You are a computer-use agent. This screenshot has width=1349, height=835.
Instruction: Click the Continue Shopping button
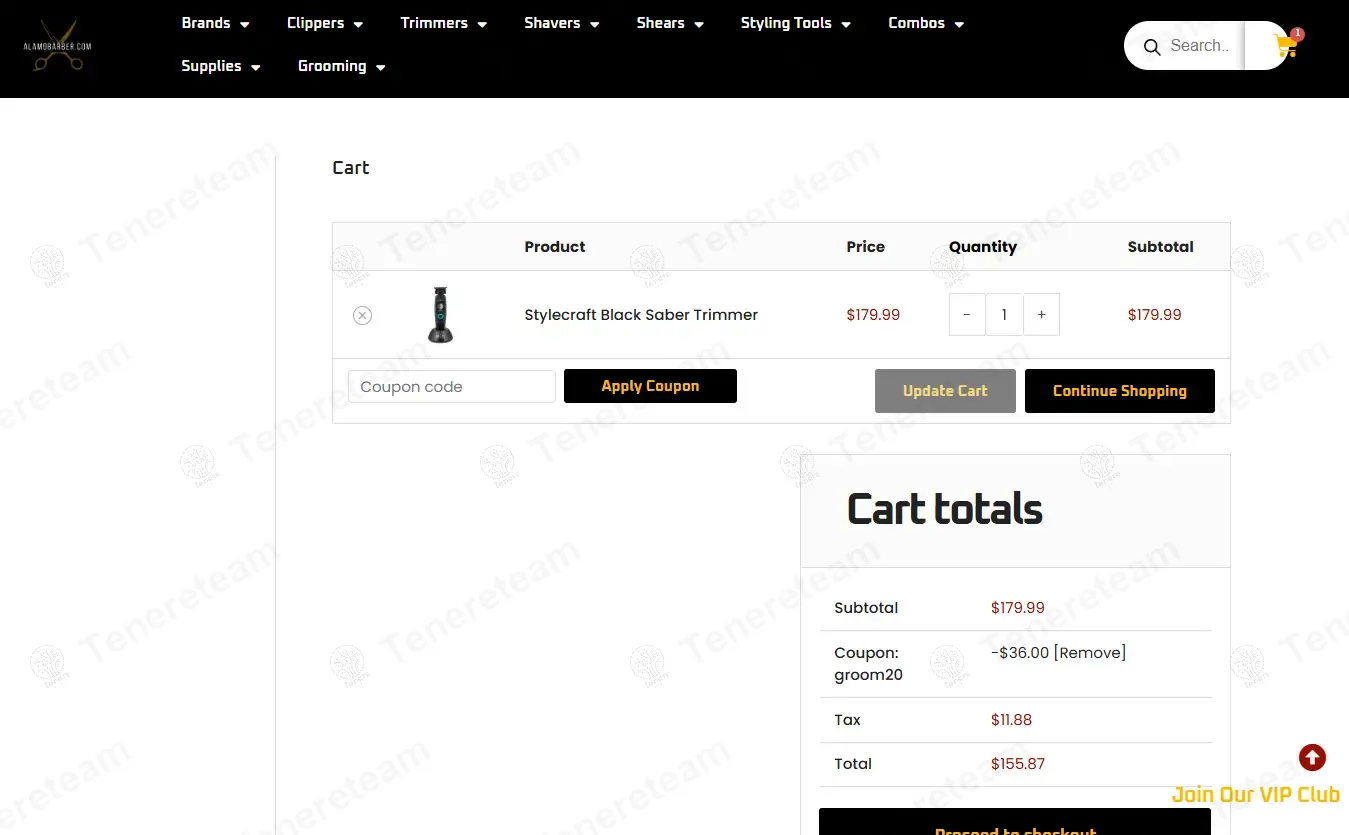[1119, 391]
